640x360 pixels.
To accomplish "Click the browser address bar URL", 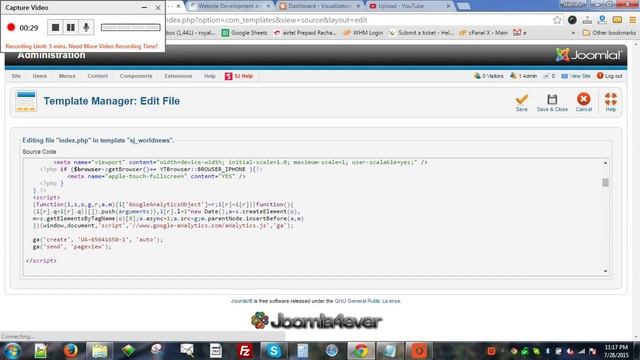I will pos(267,20).
